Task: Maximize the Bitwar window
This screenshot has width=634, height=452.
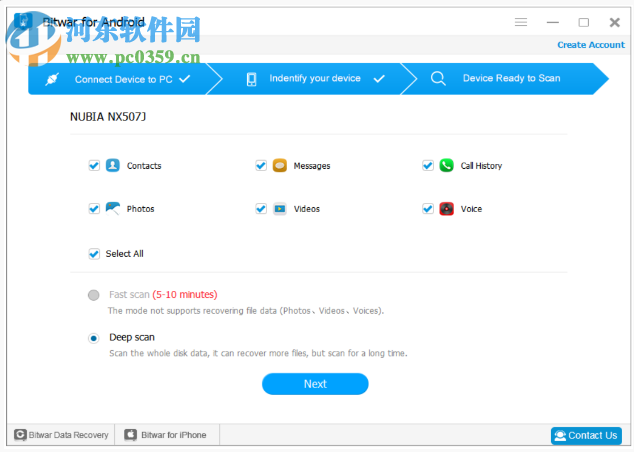Action: (583, 22)
